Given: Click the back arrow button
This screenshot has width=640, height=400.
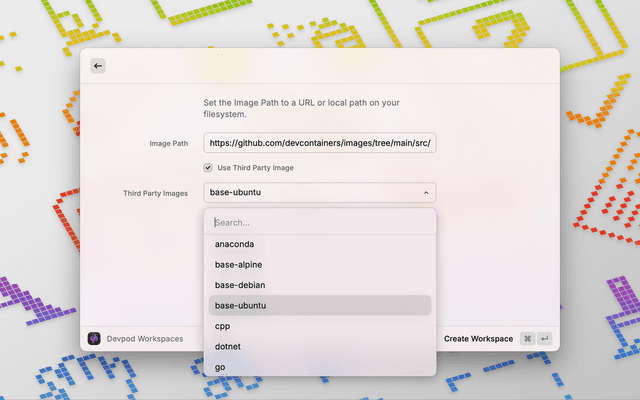Looking at the screenshot, I should pos(98,66).
